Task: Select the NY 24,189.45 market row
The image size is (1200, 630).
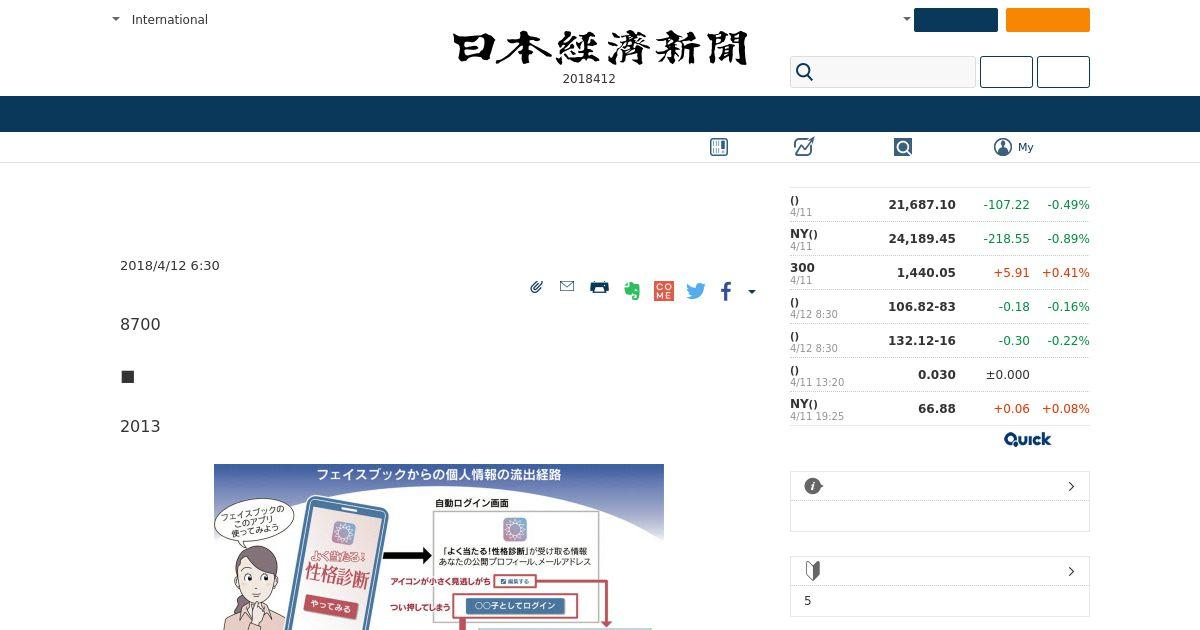Action: coord(940,239)
